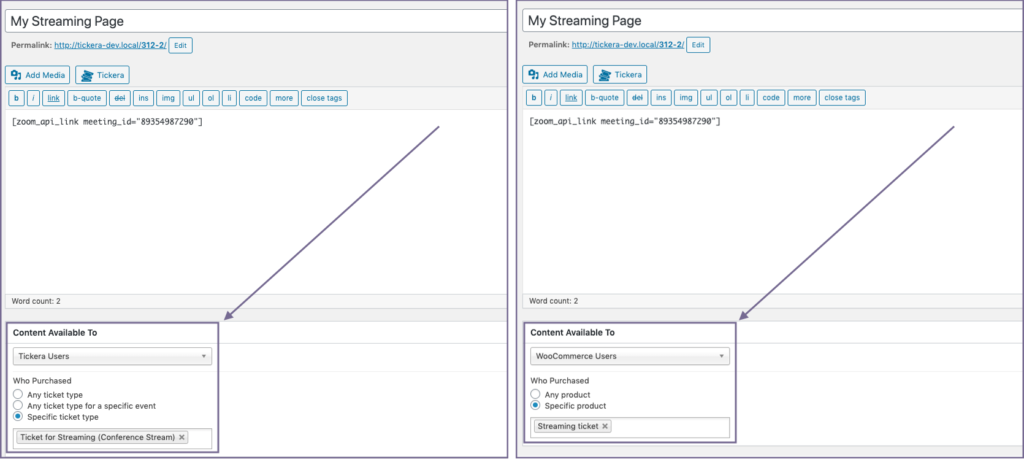Toggle bold 'b' tag in right editor
The width and height of the screenshot is (1024, 459).
coord(534,98)
